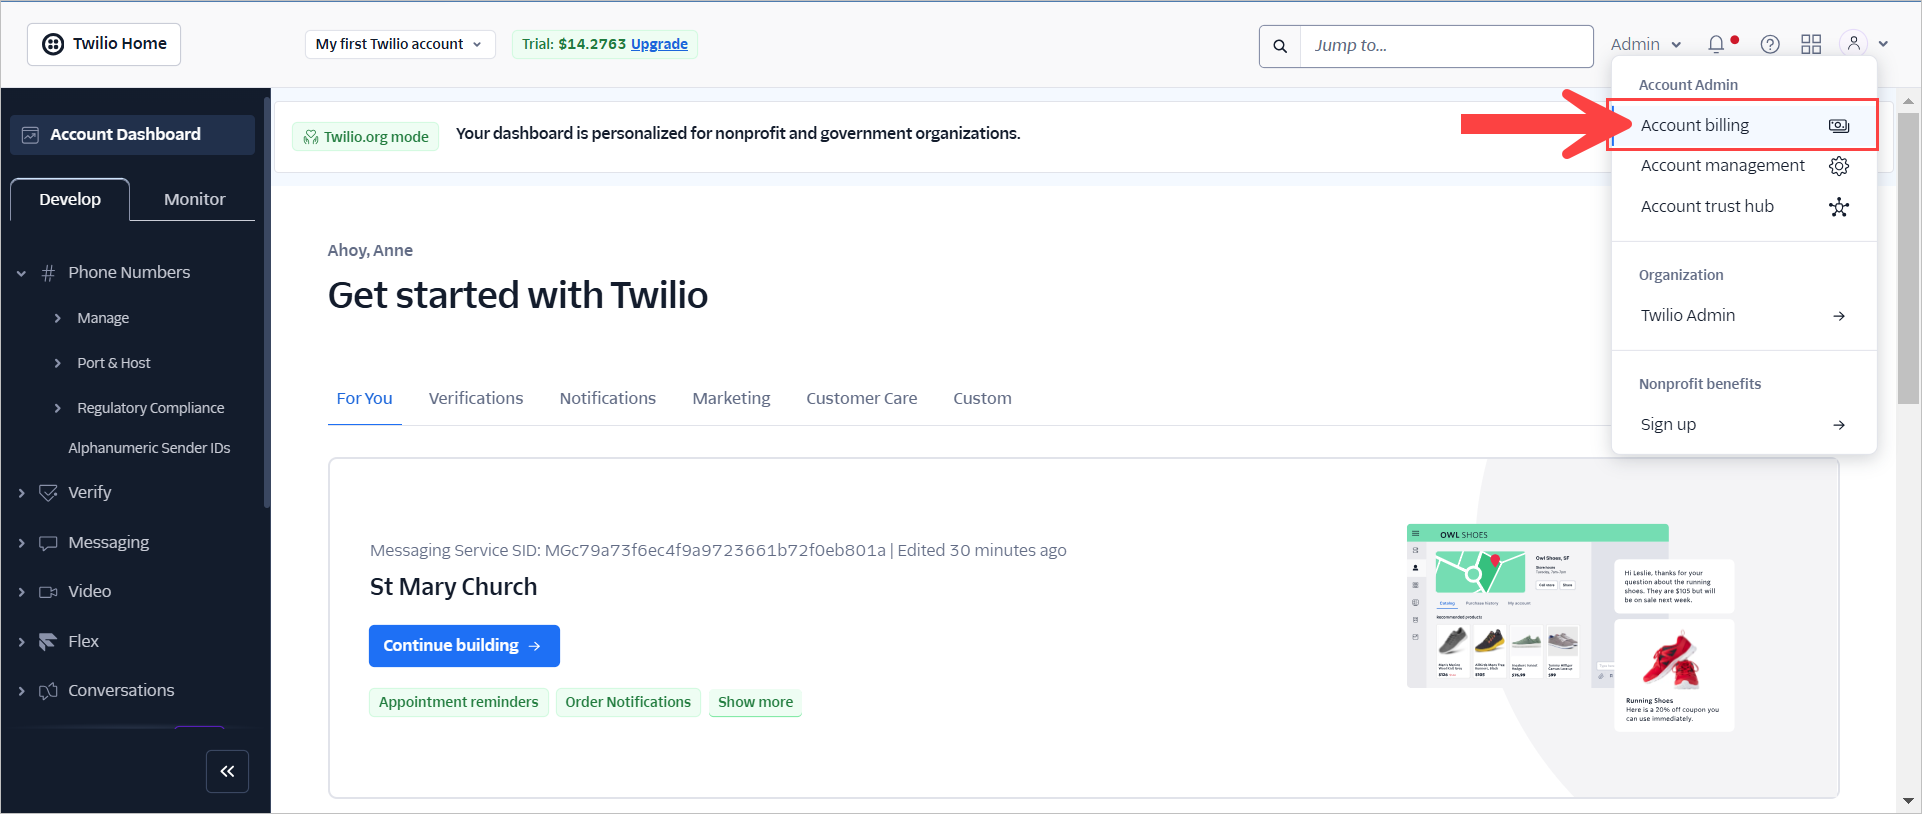Open the help question mark icon

tap(1770, 44)
